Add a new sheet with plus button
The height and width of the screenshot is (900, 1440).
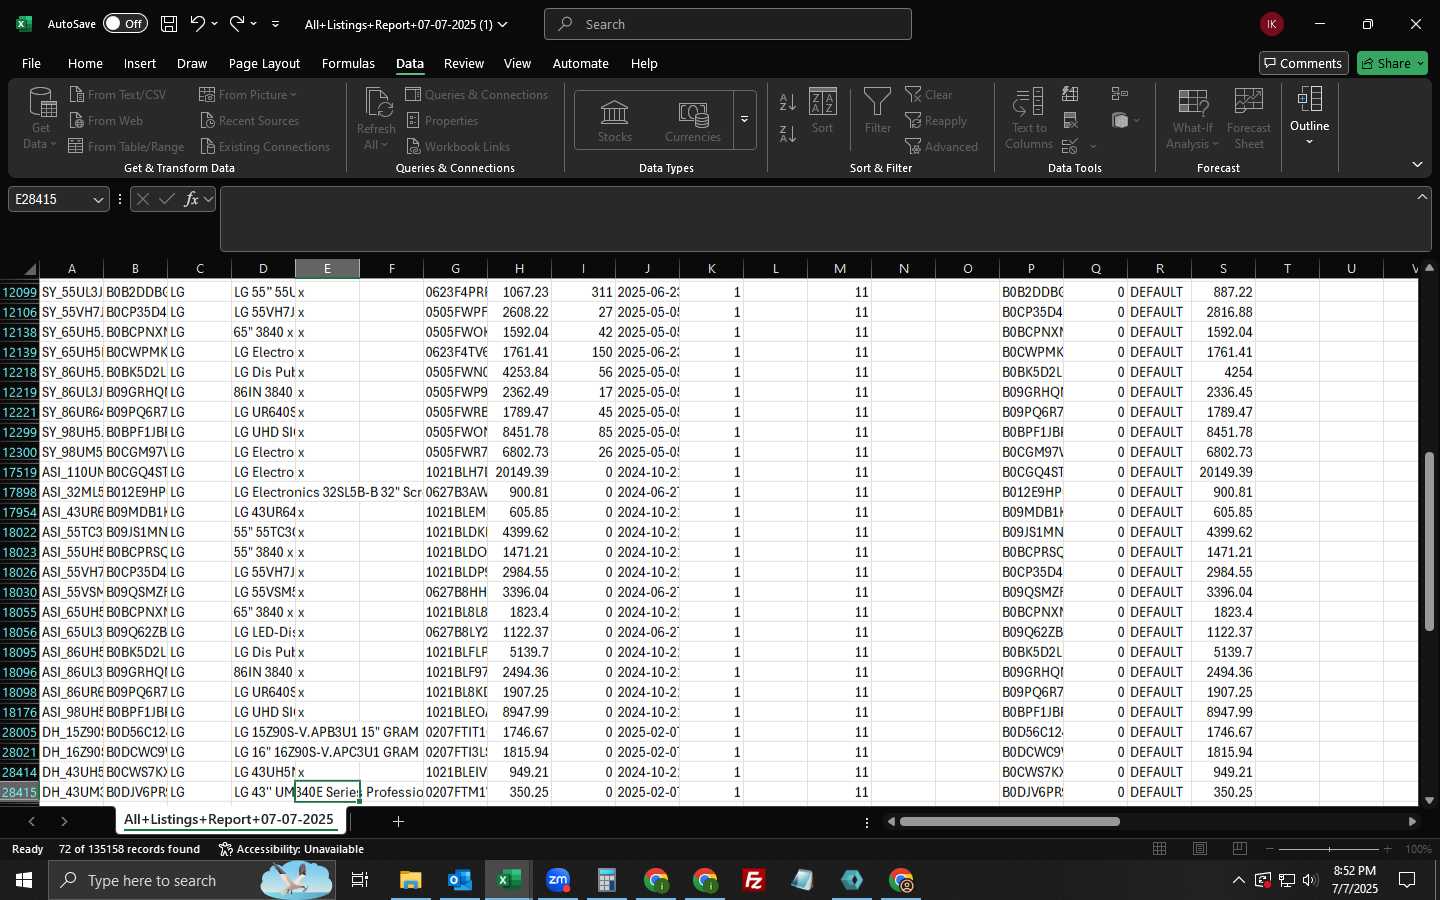pos(398,821)
